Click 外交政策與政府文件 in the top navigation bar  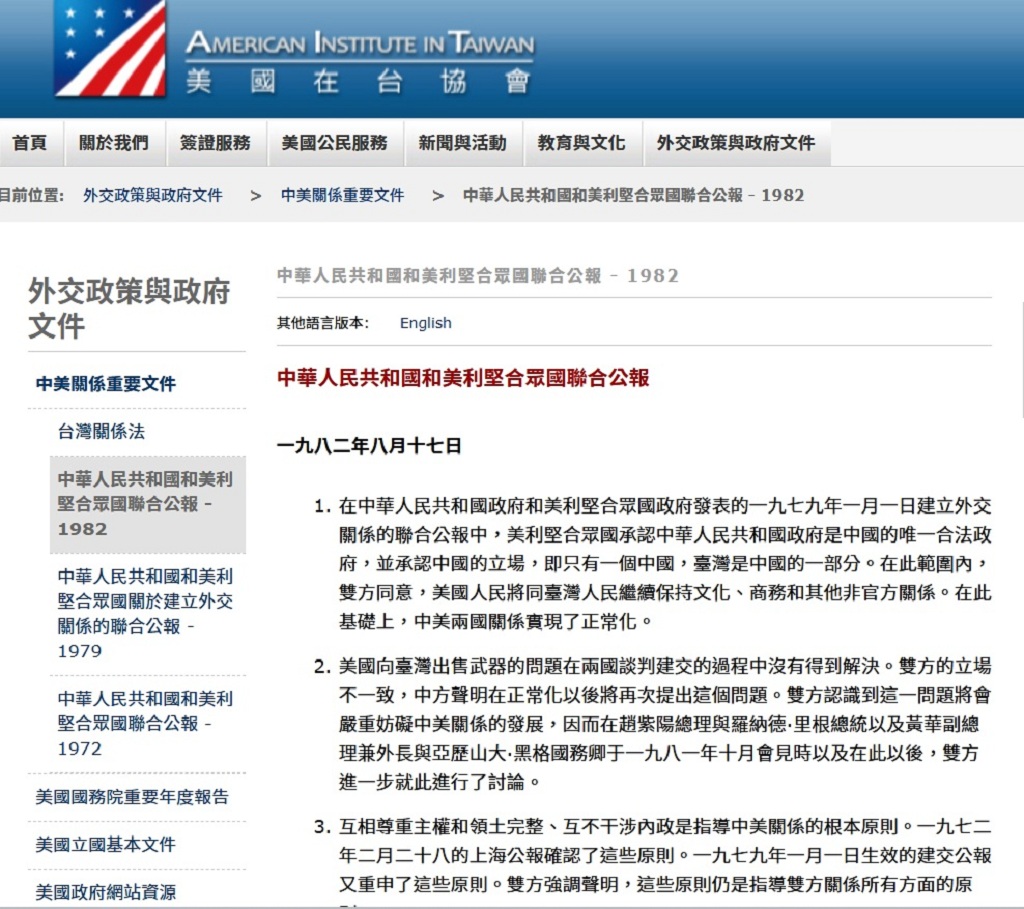click(735, 143)
